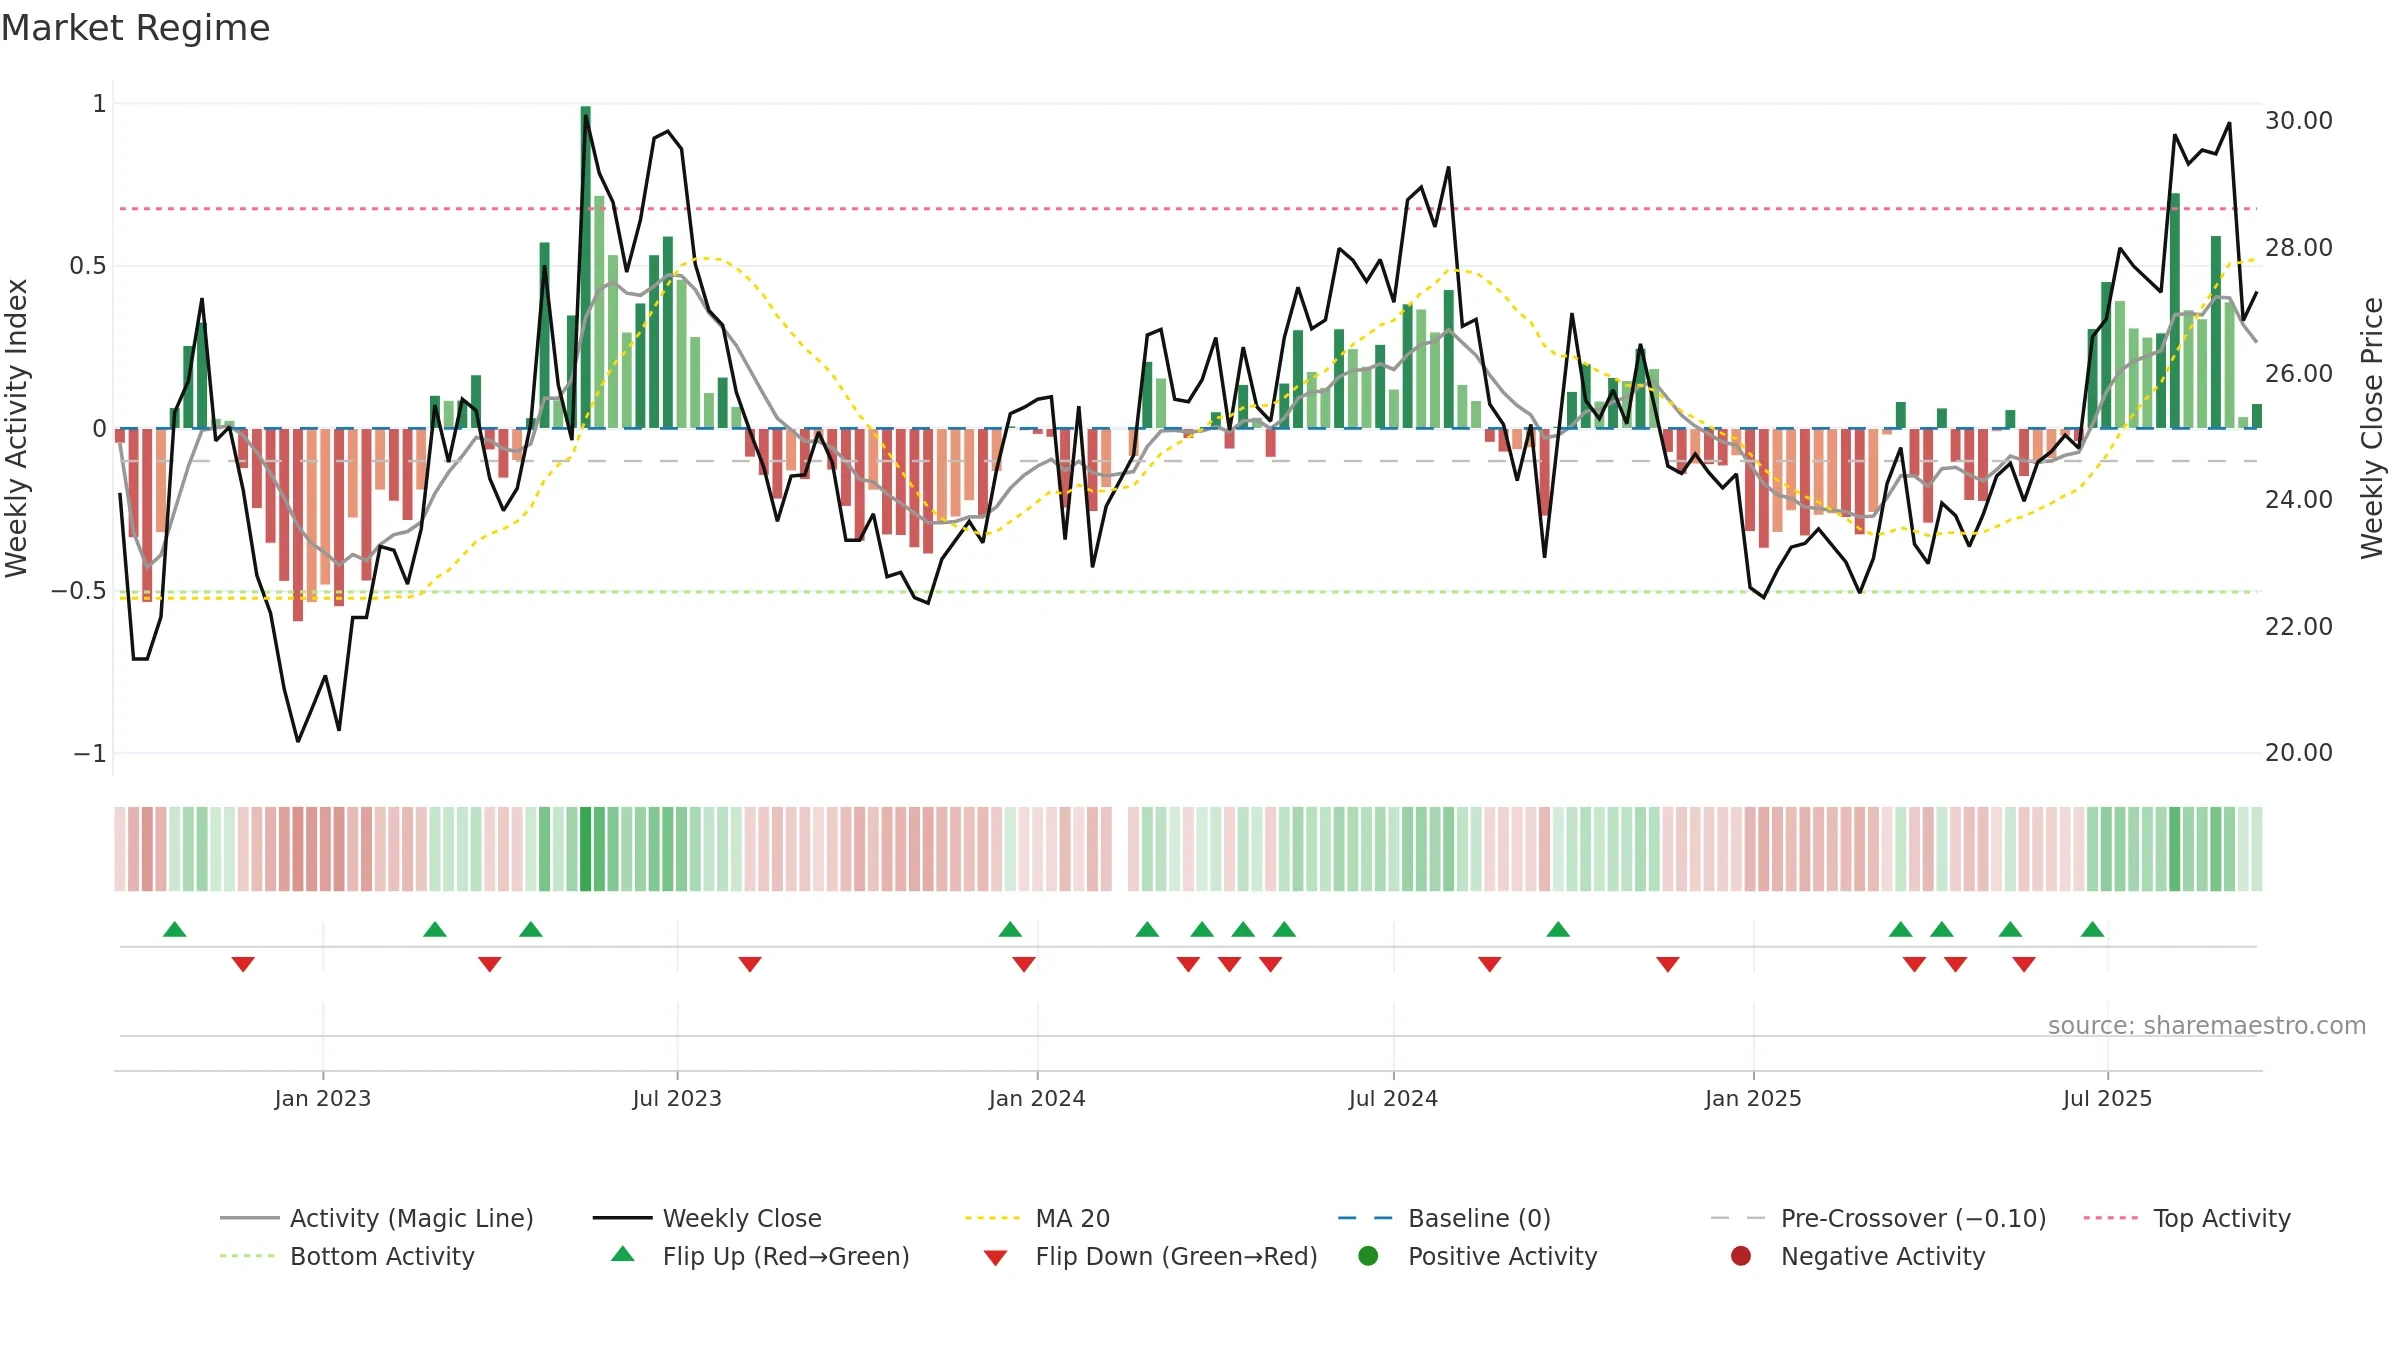Click the 28.00 price axis tick
This screenshot has height=1350, width=2400.
(x=2298, y=247)
